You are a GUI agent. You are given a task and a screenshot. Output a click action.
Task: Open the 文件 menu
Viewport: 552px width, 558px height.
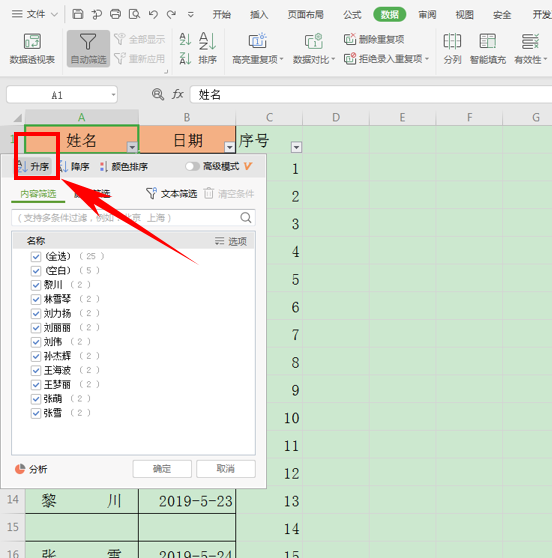click(x=34, y=14)
